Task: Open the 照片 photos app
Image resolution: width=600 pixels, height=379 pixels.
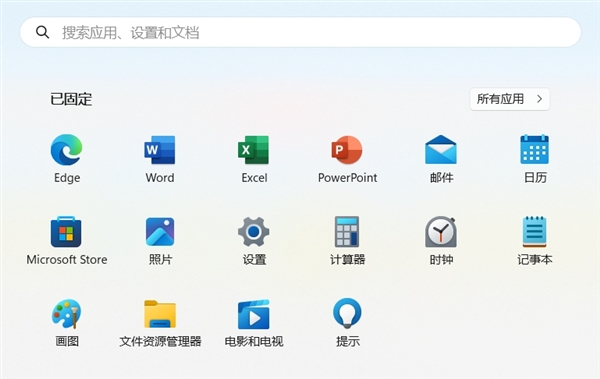Action: pyautogui.click(x=160, y=232)
